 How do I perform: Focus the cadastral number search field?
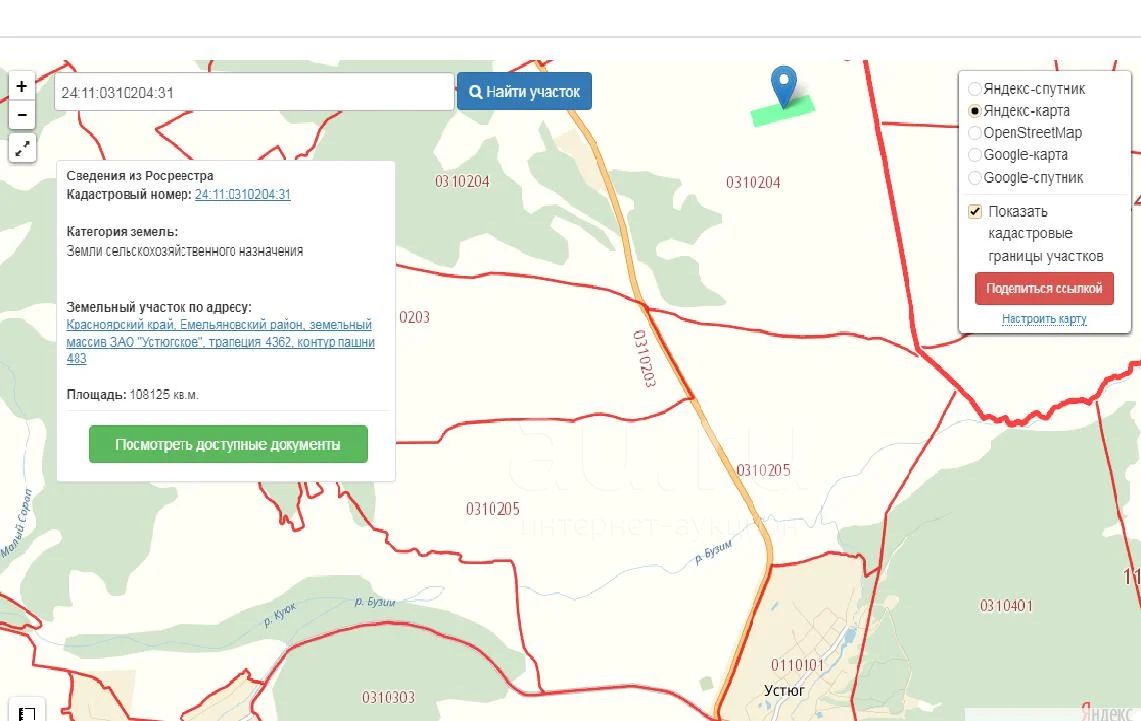coord(254,92)
